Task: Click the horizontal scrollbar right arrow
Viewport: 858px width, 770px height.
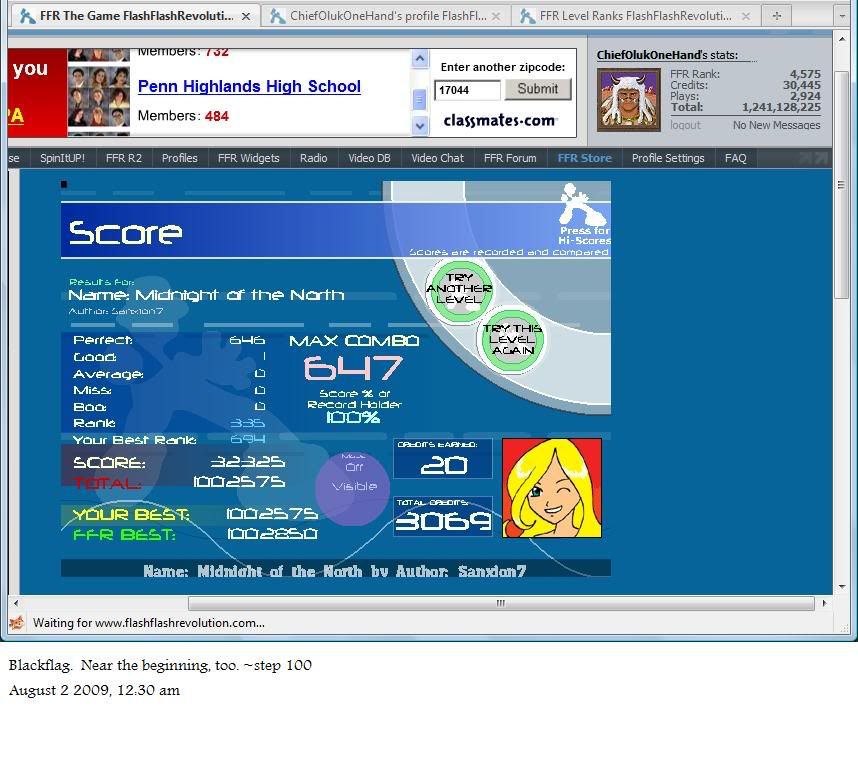Action: point(823,603)
